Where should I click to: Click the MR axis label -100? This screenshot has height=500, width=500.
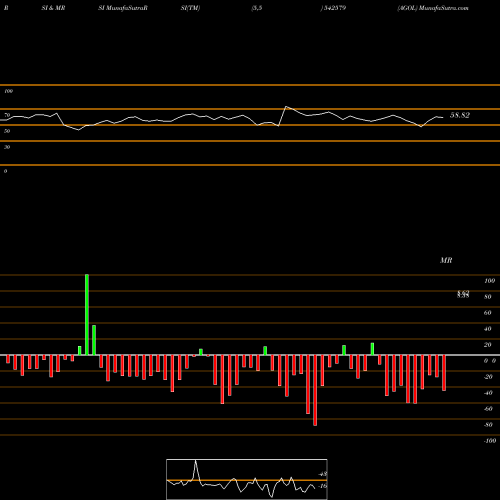(490, 441)
